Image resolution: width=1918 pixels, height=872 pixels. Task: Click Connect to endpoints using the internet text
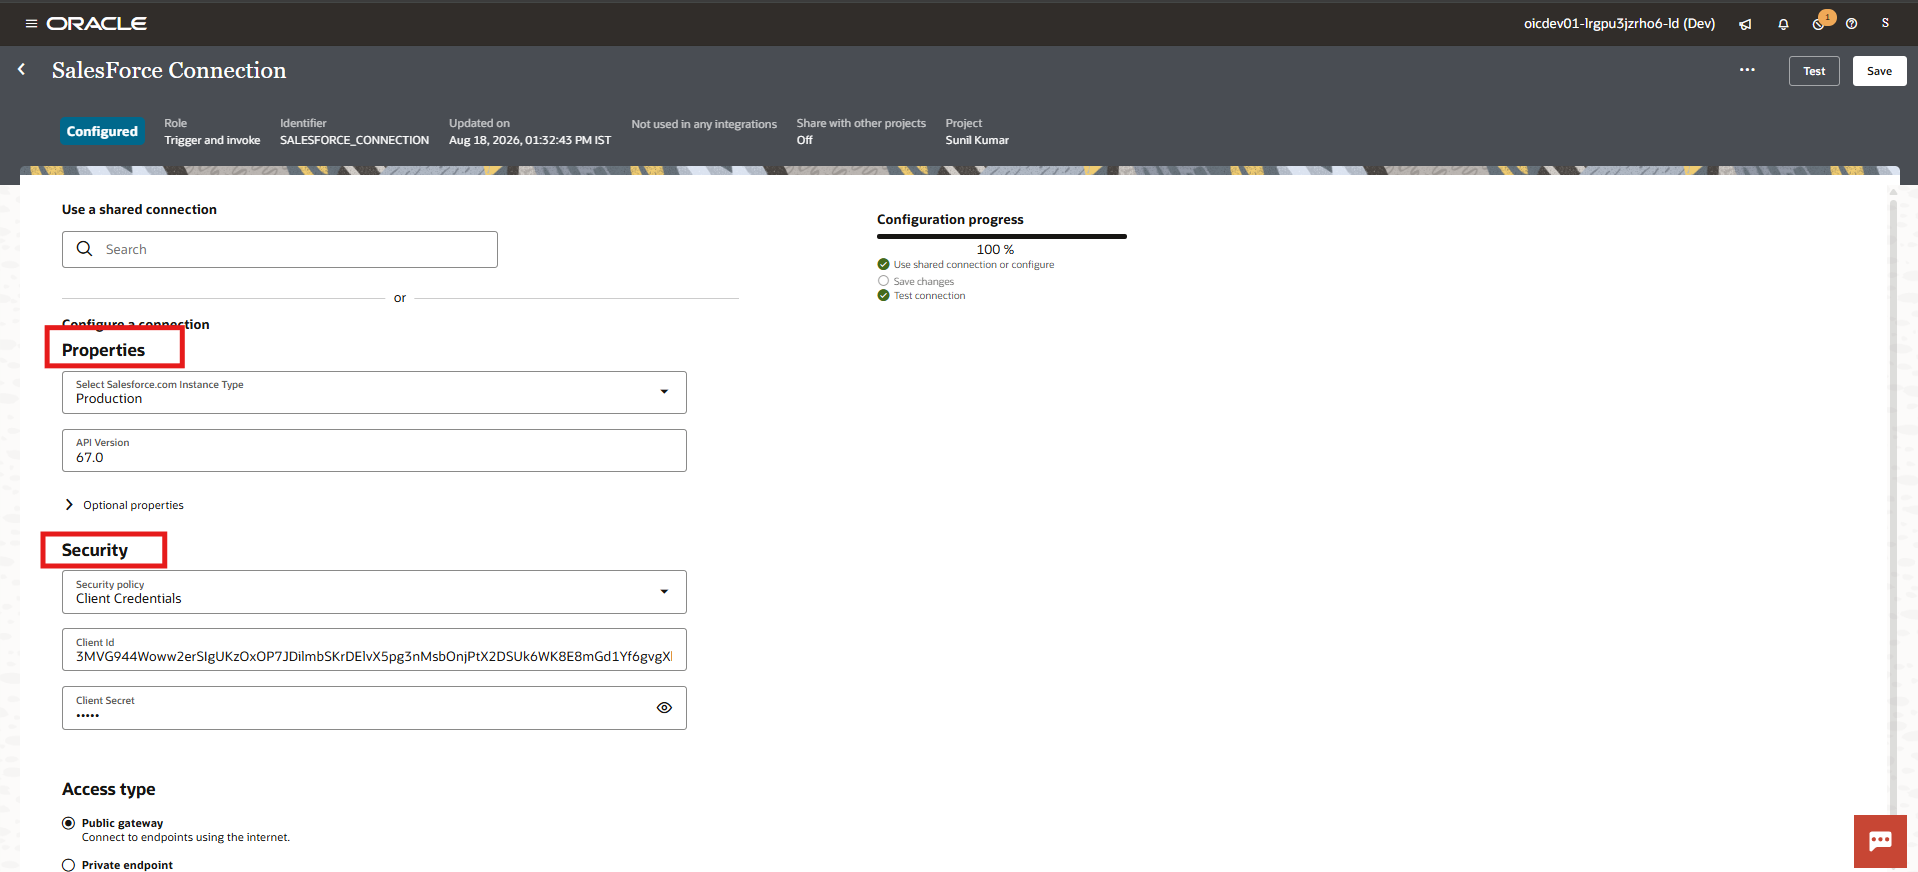click(x=186, y=838)
